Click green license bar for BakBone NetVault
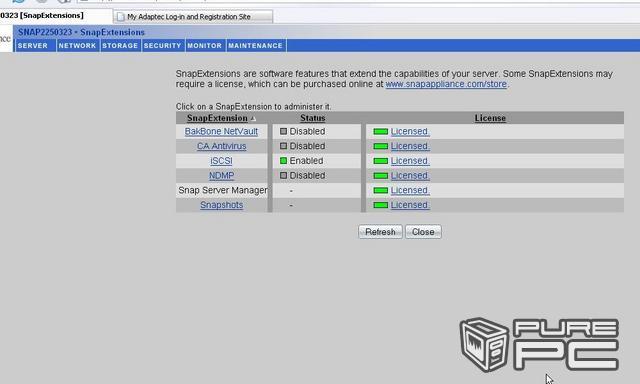This screenshot has width=640, height=384. click(x=380, y=132)
